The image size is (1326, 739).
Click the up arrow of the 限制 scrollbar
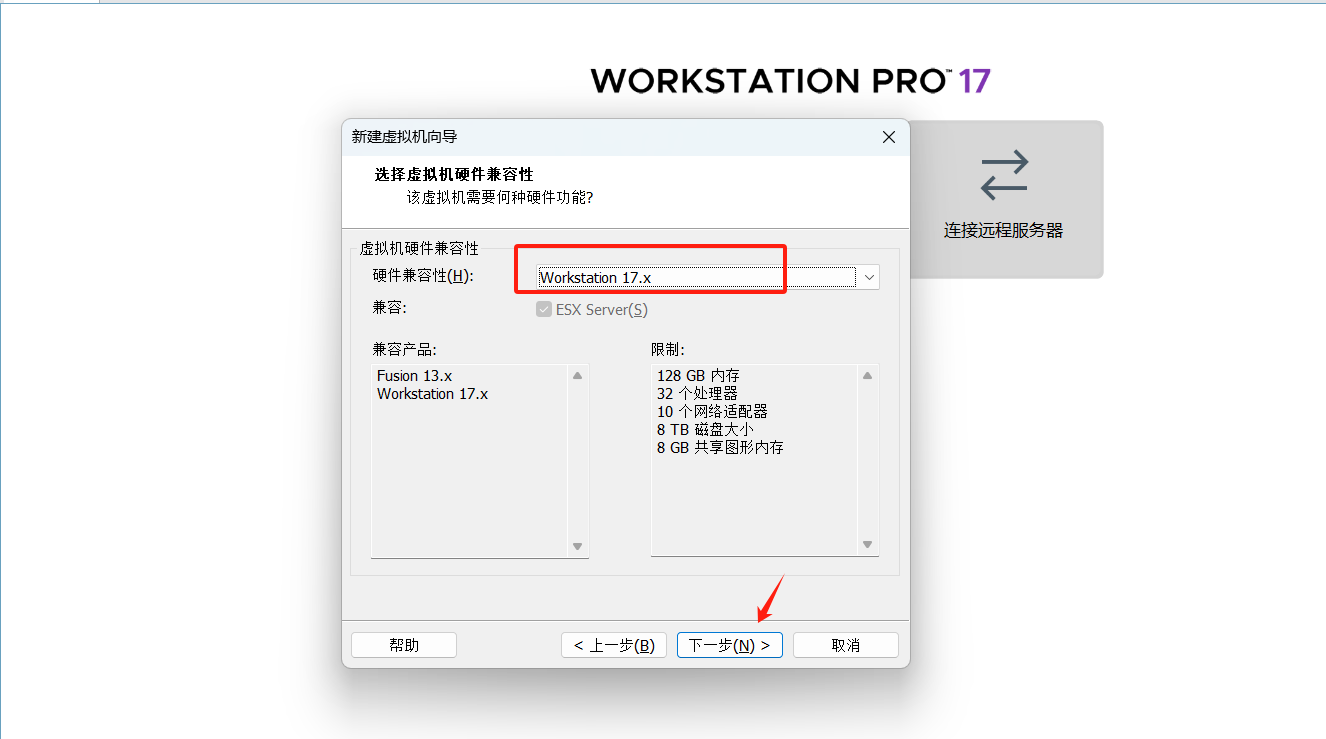click(867, 376)
